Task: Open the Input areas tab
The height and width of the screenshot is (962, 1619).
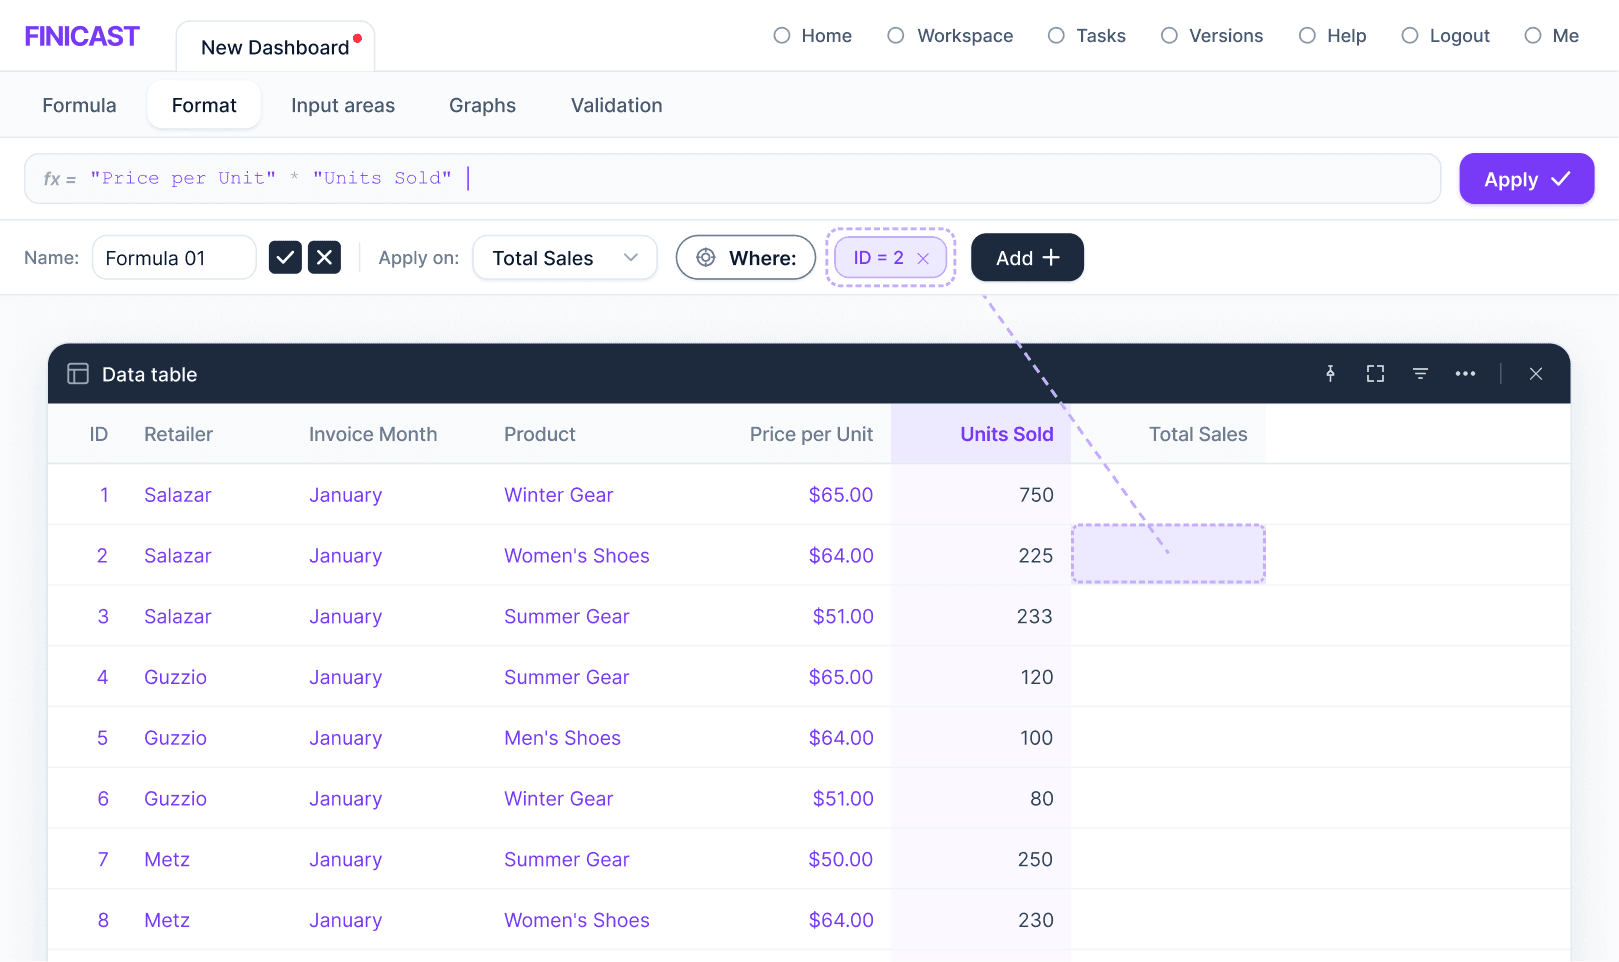Action: click(343, 105)
